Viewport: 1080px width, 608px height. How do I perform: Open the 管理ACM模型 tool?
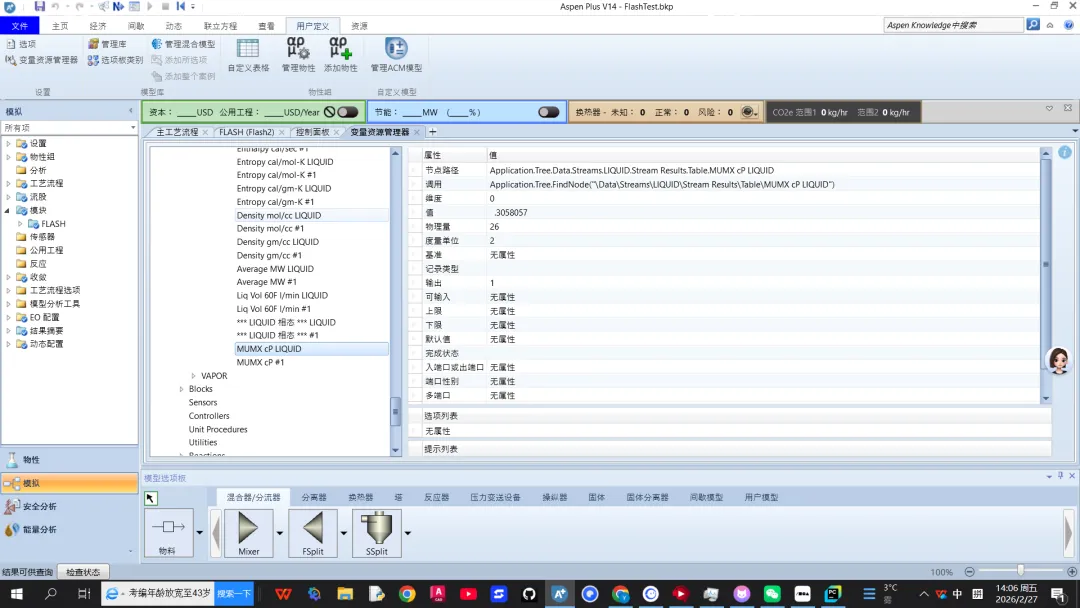[396, 55]
